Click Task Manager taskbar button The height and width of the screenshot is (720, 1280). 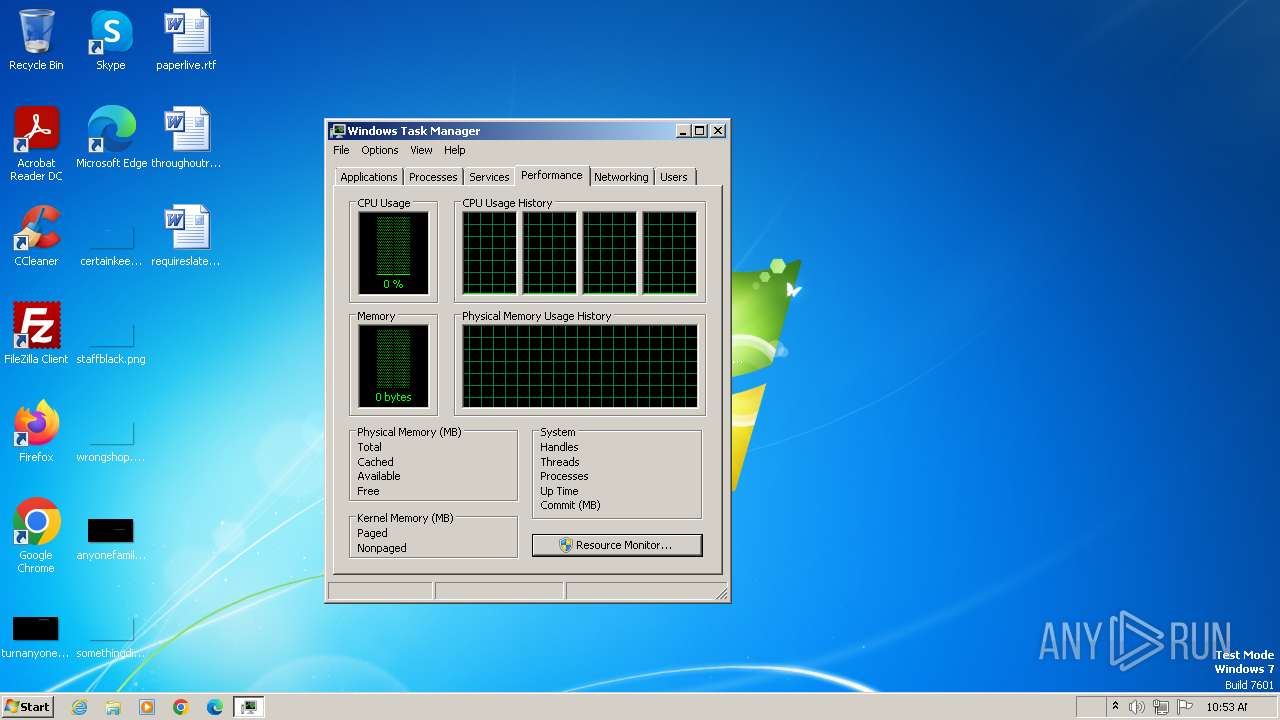(x=249, y=707)
